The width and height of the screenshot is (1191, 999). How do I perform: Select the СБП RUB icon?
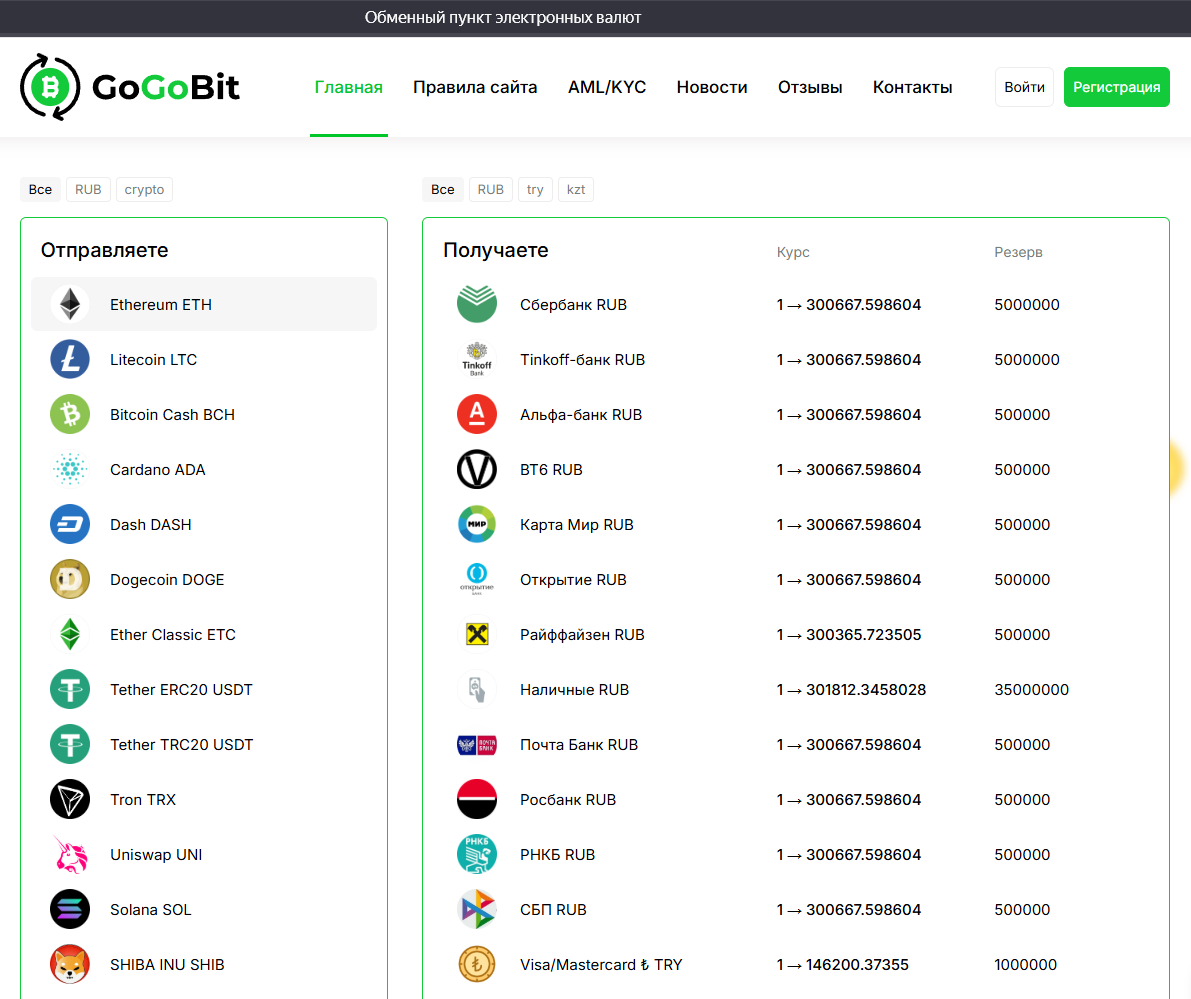(x=477, y=909)
